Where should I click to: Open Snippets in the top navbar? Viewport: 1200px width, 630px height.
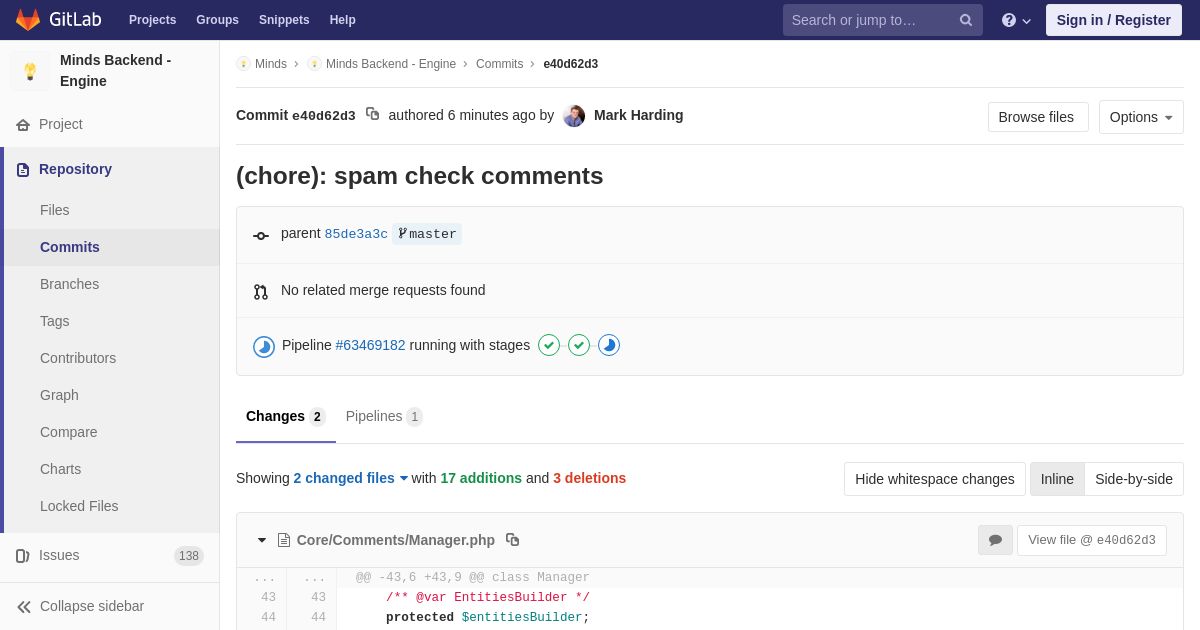click(x=284, y=20)
